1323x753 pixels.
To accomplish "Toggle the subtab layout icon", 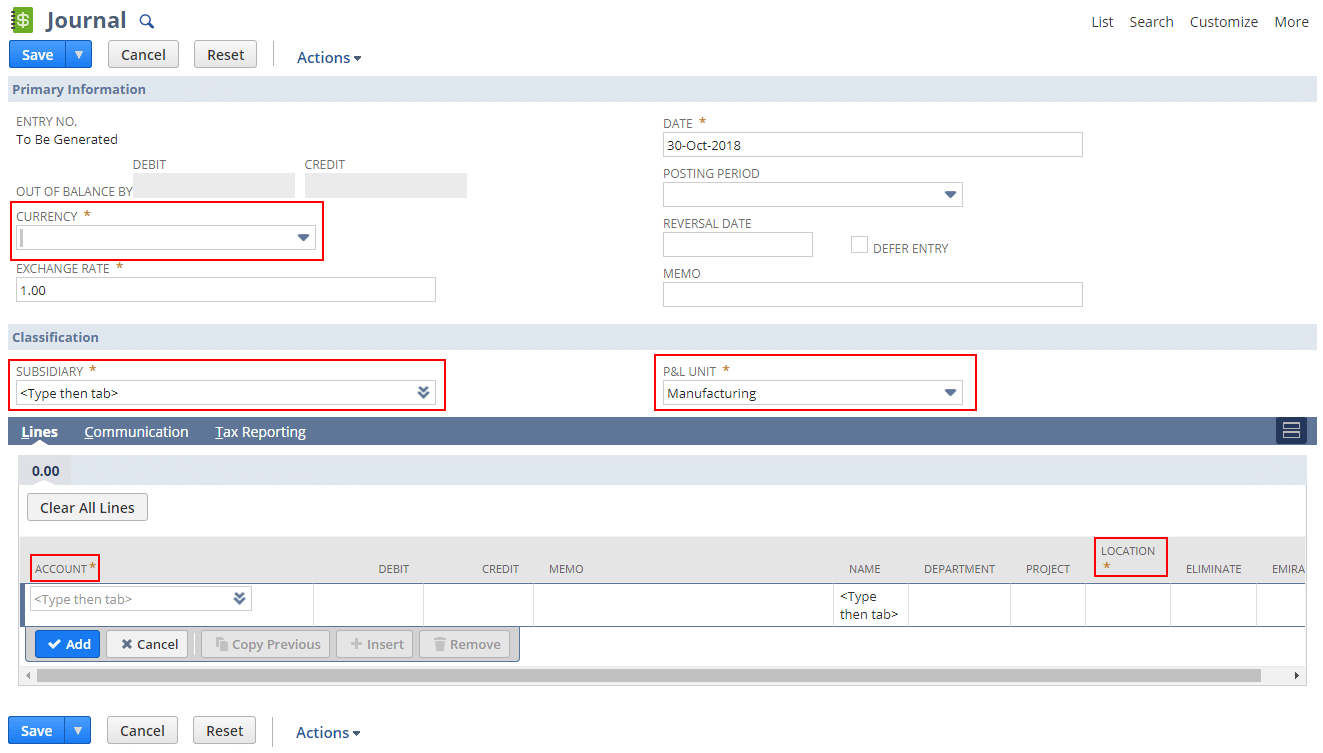I will [1291, 431].
